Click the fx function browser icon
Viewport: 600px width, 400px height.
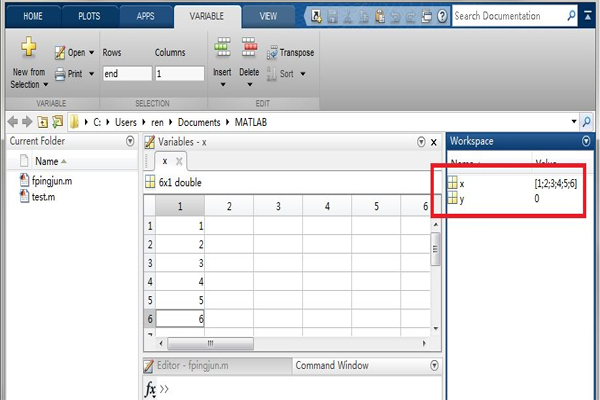point(150,389)
